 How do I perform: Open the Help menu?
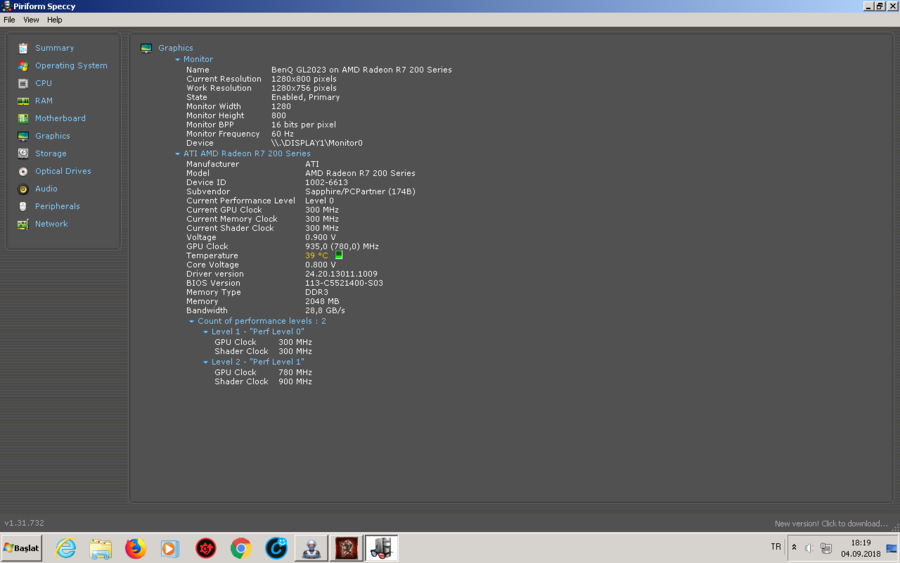pos(55,20)
